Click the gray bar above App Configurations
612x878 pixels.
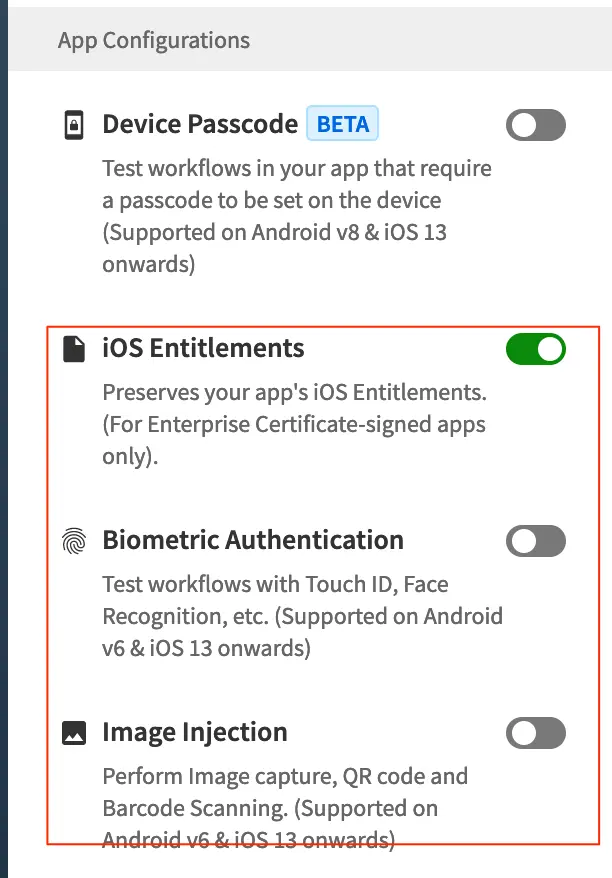(x=306, y=4)
